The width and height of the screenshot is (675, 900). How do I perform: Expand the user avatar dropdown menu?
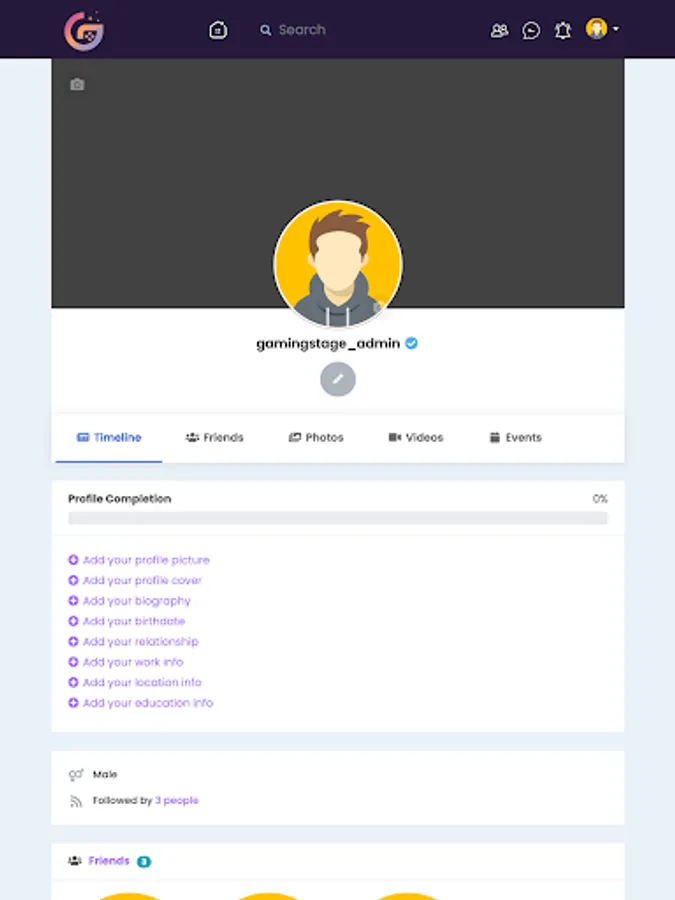602,29
